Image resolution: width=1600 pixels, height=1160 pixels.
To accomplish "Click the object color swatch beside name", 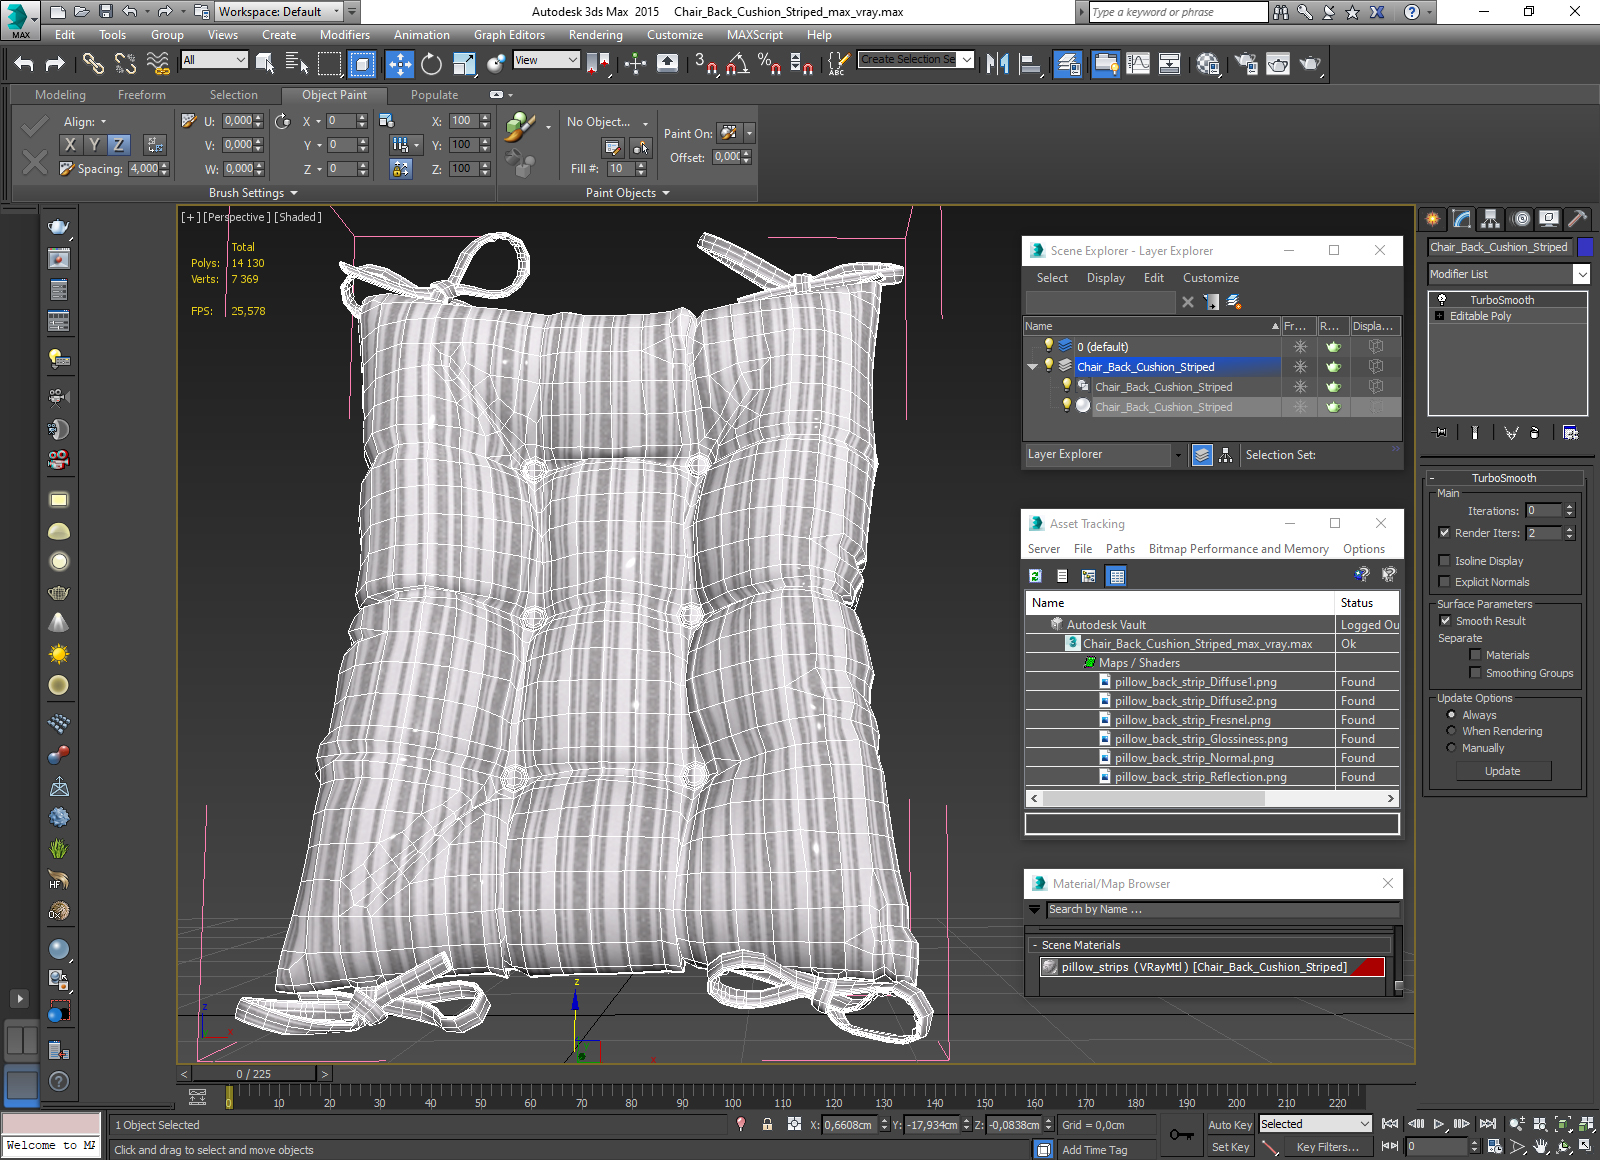I will point(1585,247).
